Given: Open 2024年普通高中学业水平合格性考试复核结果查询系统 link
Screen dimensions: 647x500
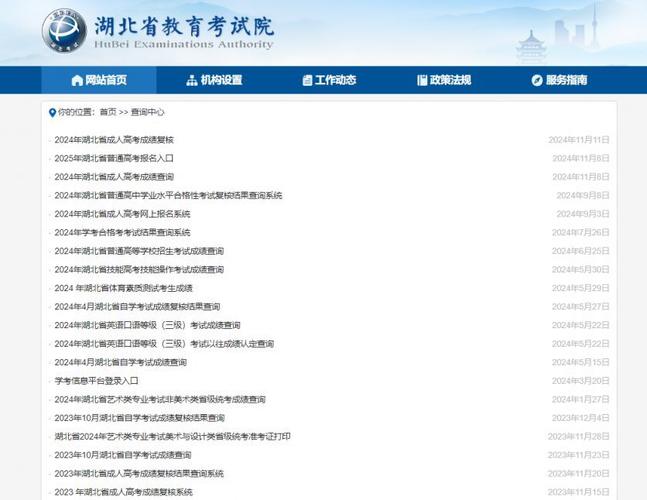Looking at the screenshot, I should click(168, 196).
